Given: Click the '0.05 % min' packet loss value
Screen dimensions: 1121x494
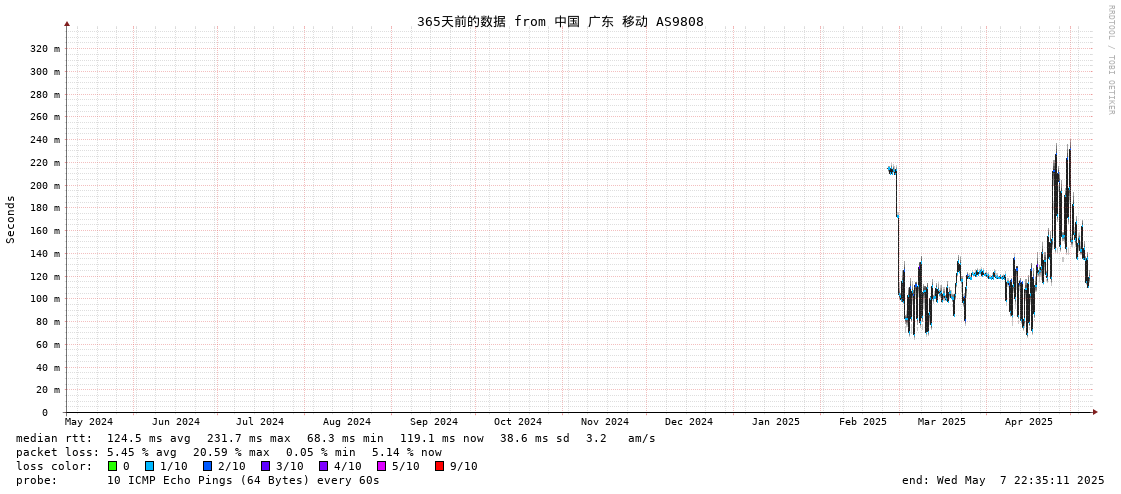Looking at the screenshot, I should (320, 452).
